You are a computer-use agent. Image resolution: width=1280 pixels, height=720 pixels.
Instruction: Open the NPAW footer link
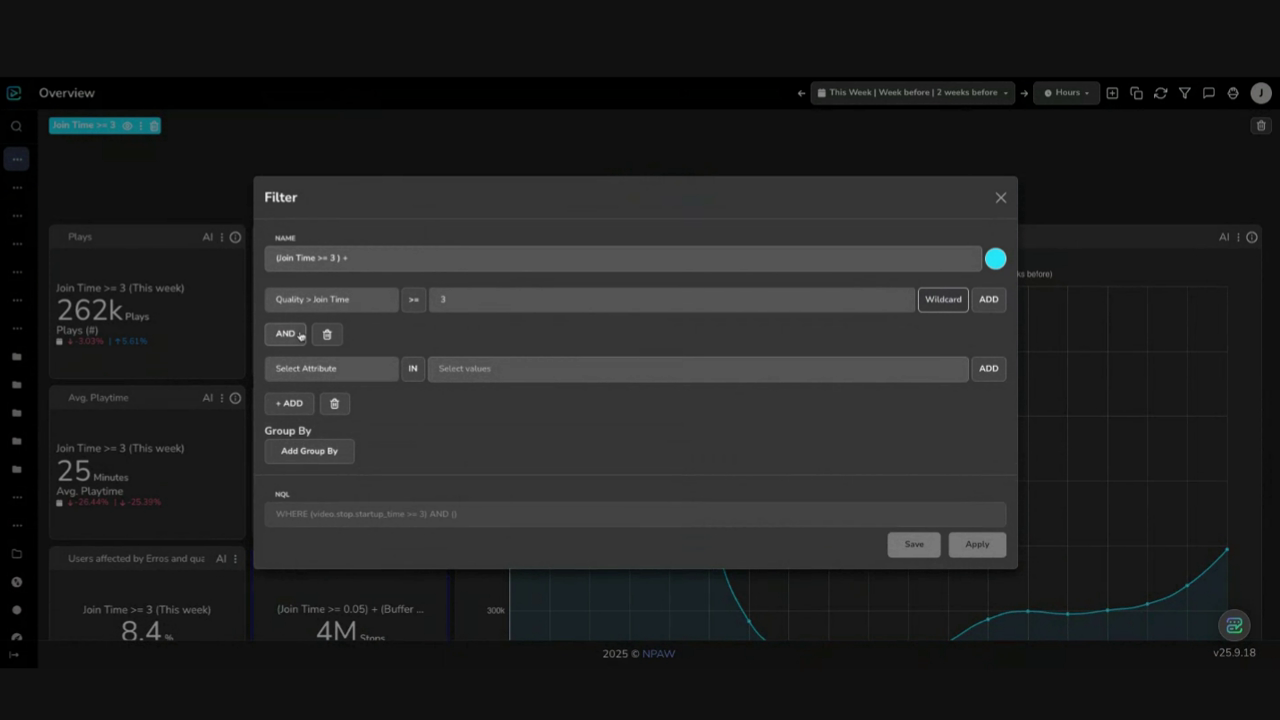tap(658, 654)
